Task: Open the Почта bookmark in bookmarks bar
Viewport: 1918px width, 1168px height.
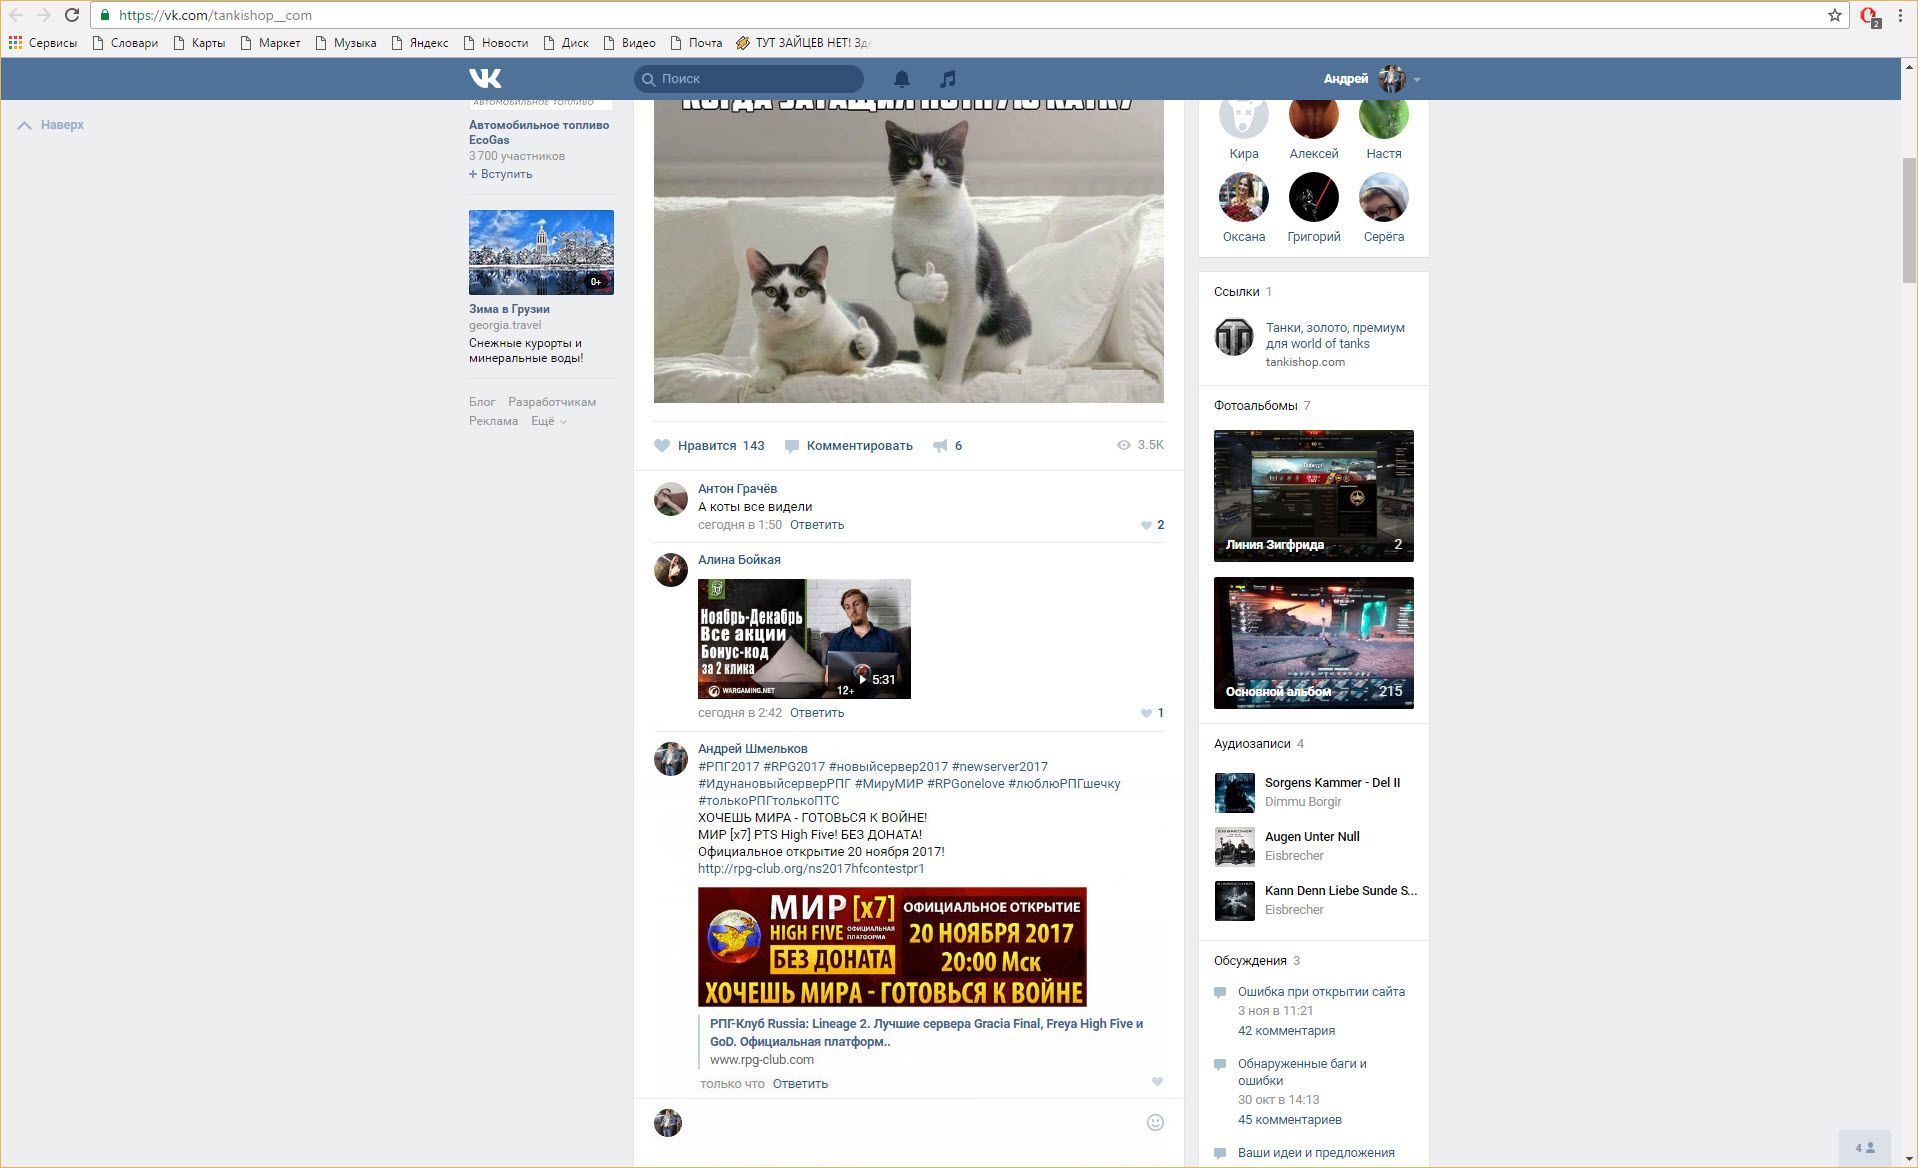Action: (695, 43)
